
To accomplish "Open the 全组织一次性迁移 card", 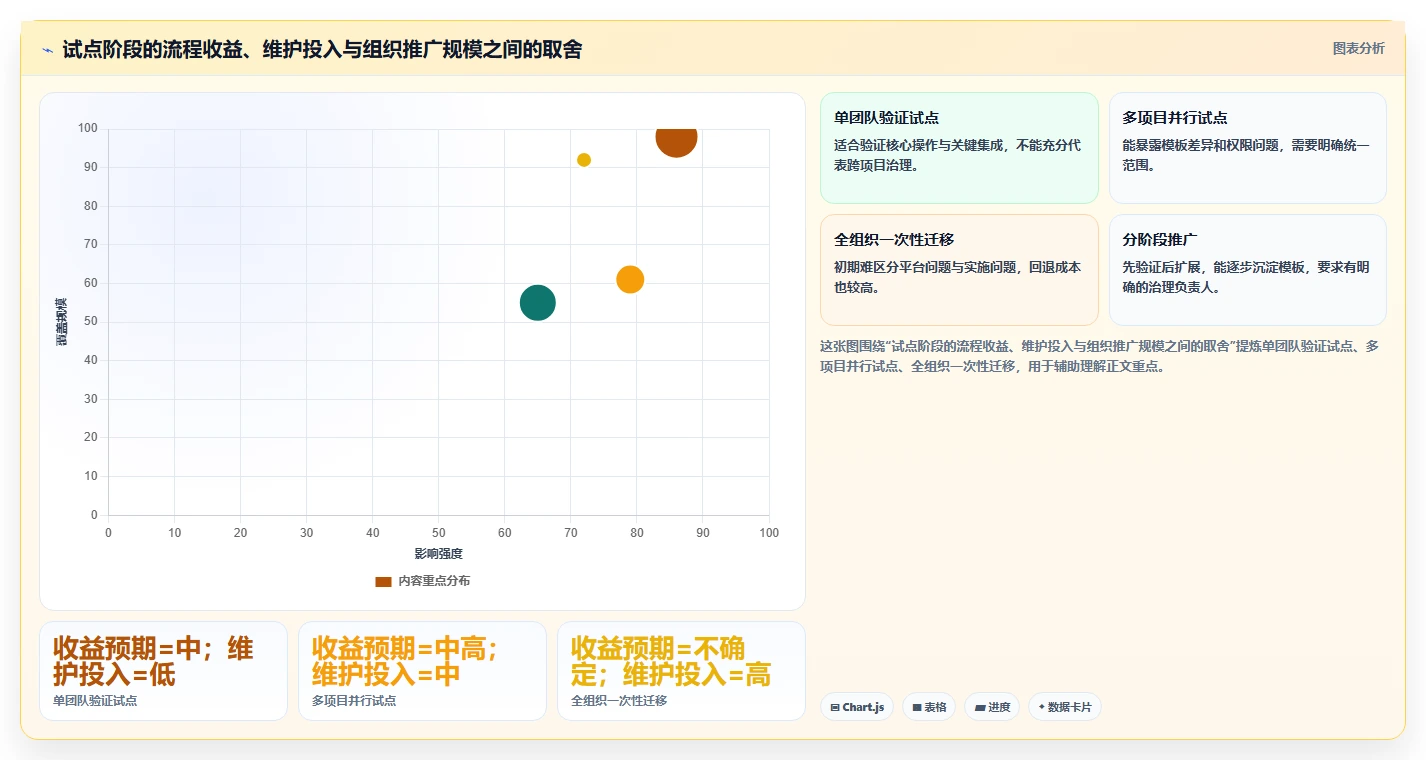I will (959, 270).
